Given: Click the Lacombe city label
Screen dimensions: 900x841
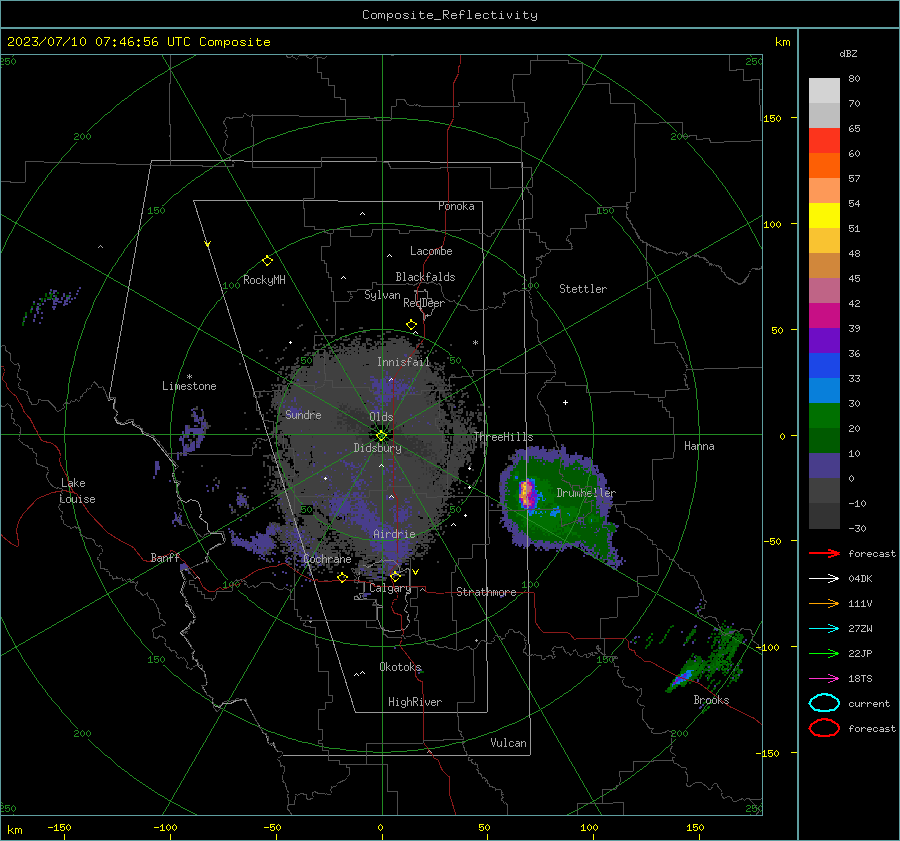Looking at the screenshot, I should click(431, 251).
